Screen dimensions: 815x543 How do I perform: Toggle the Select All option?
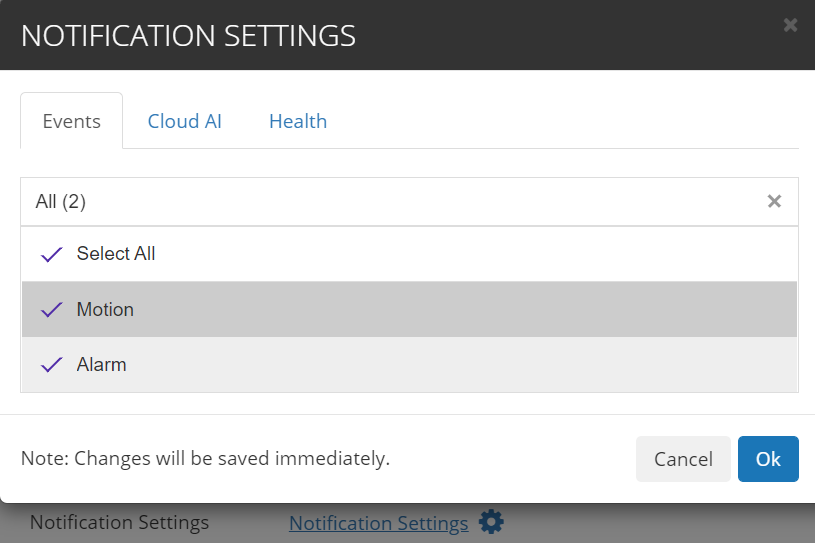click(116, 254)
